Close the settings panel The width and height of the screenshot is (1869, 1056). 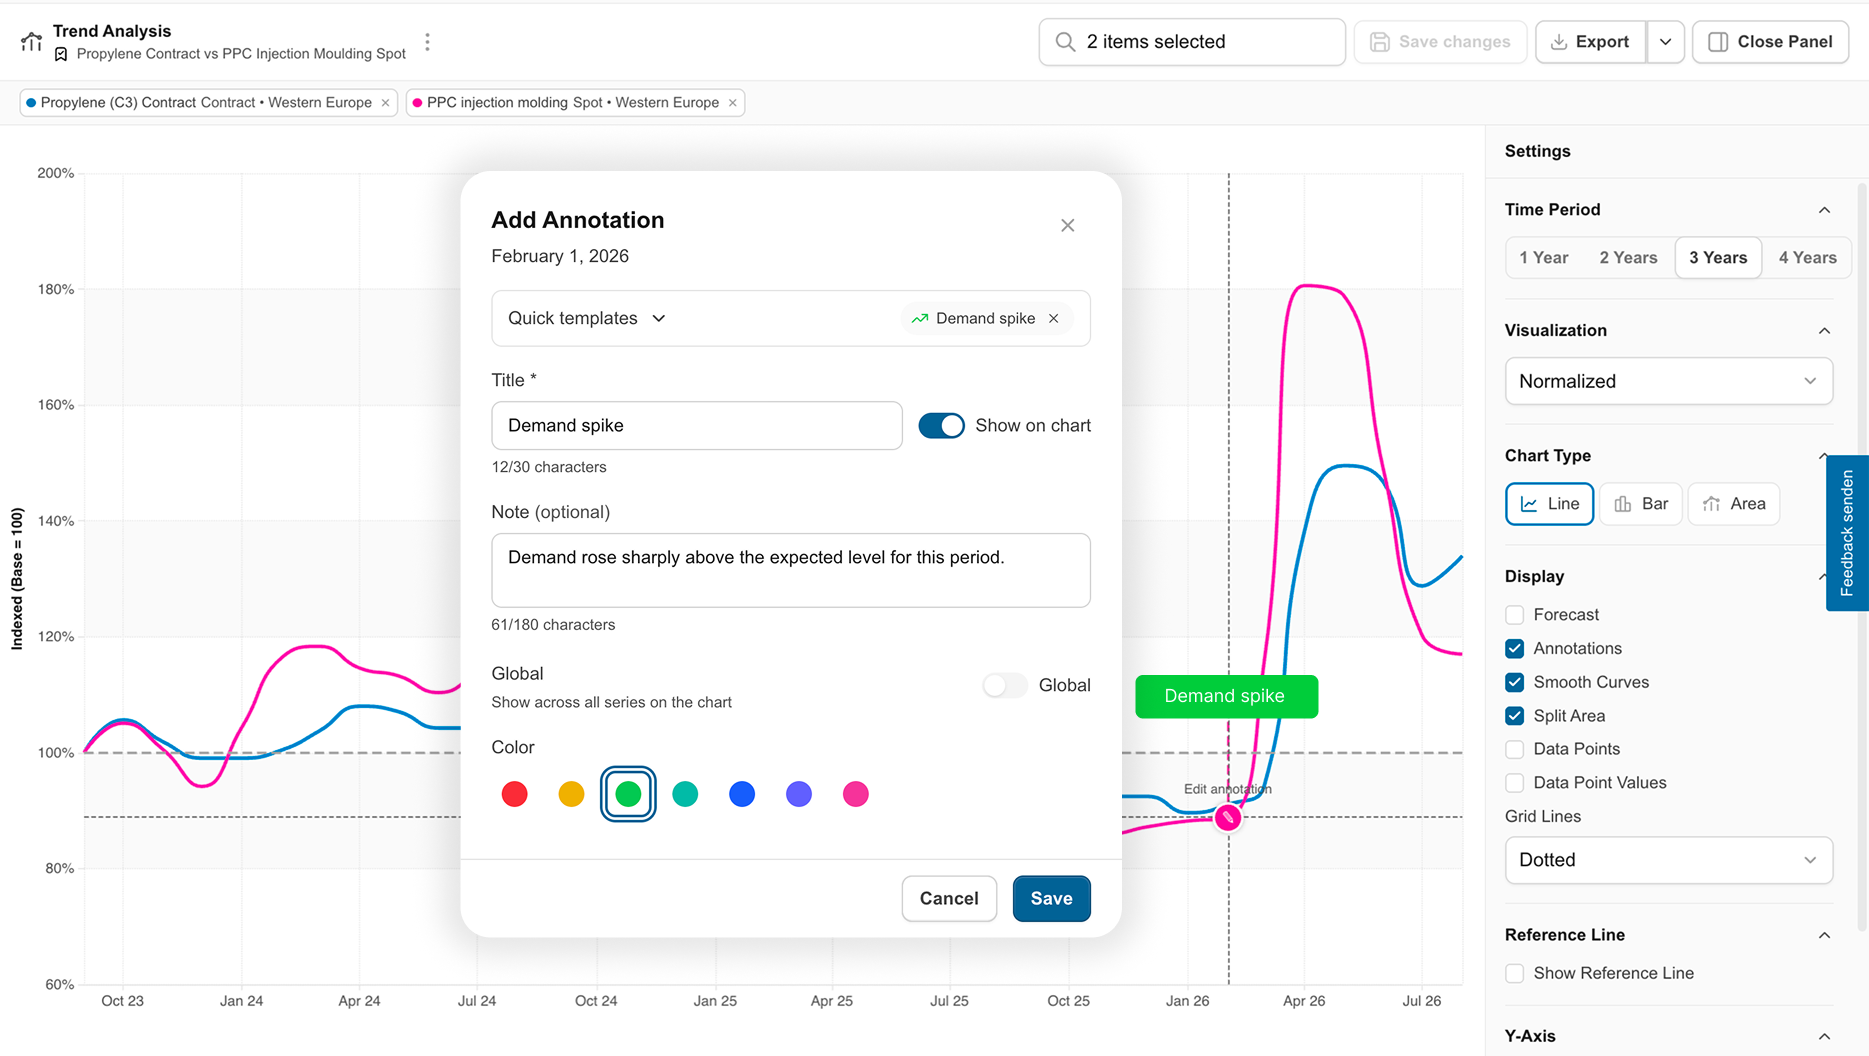[1770, 42]
